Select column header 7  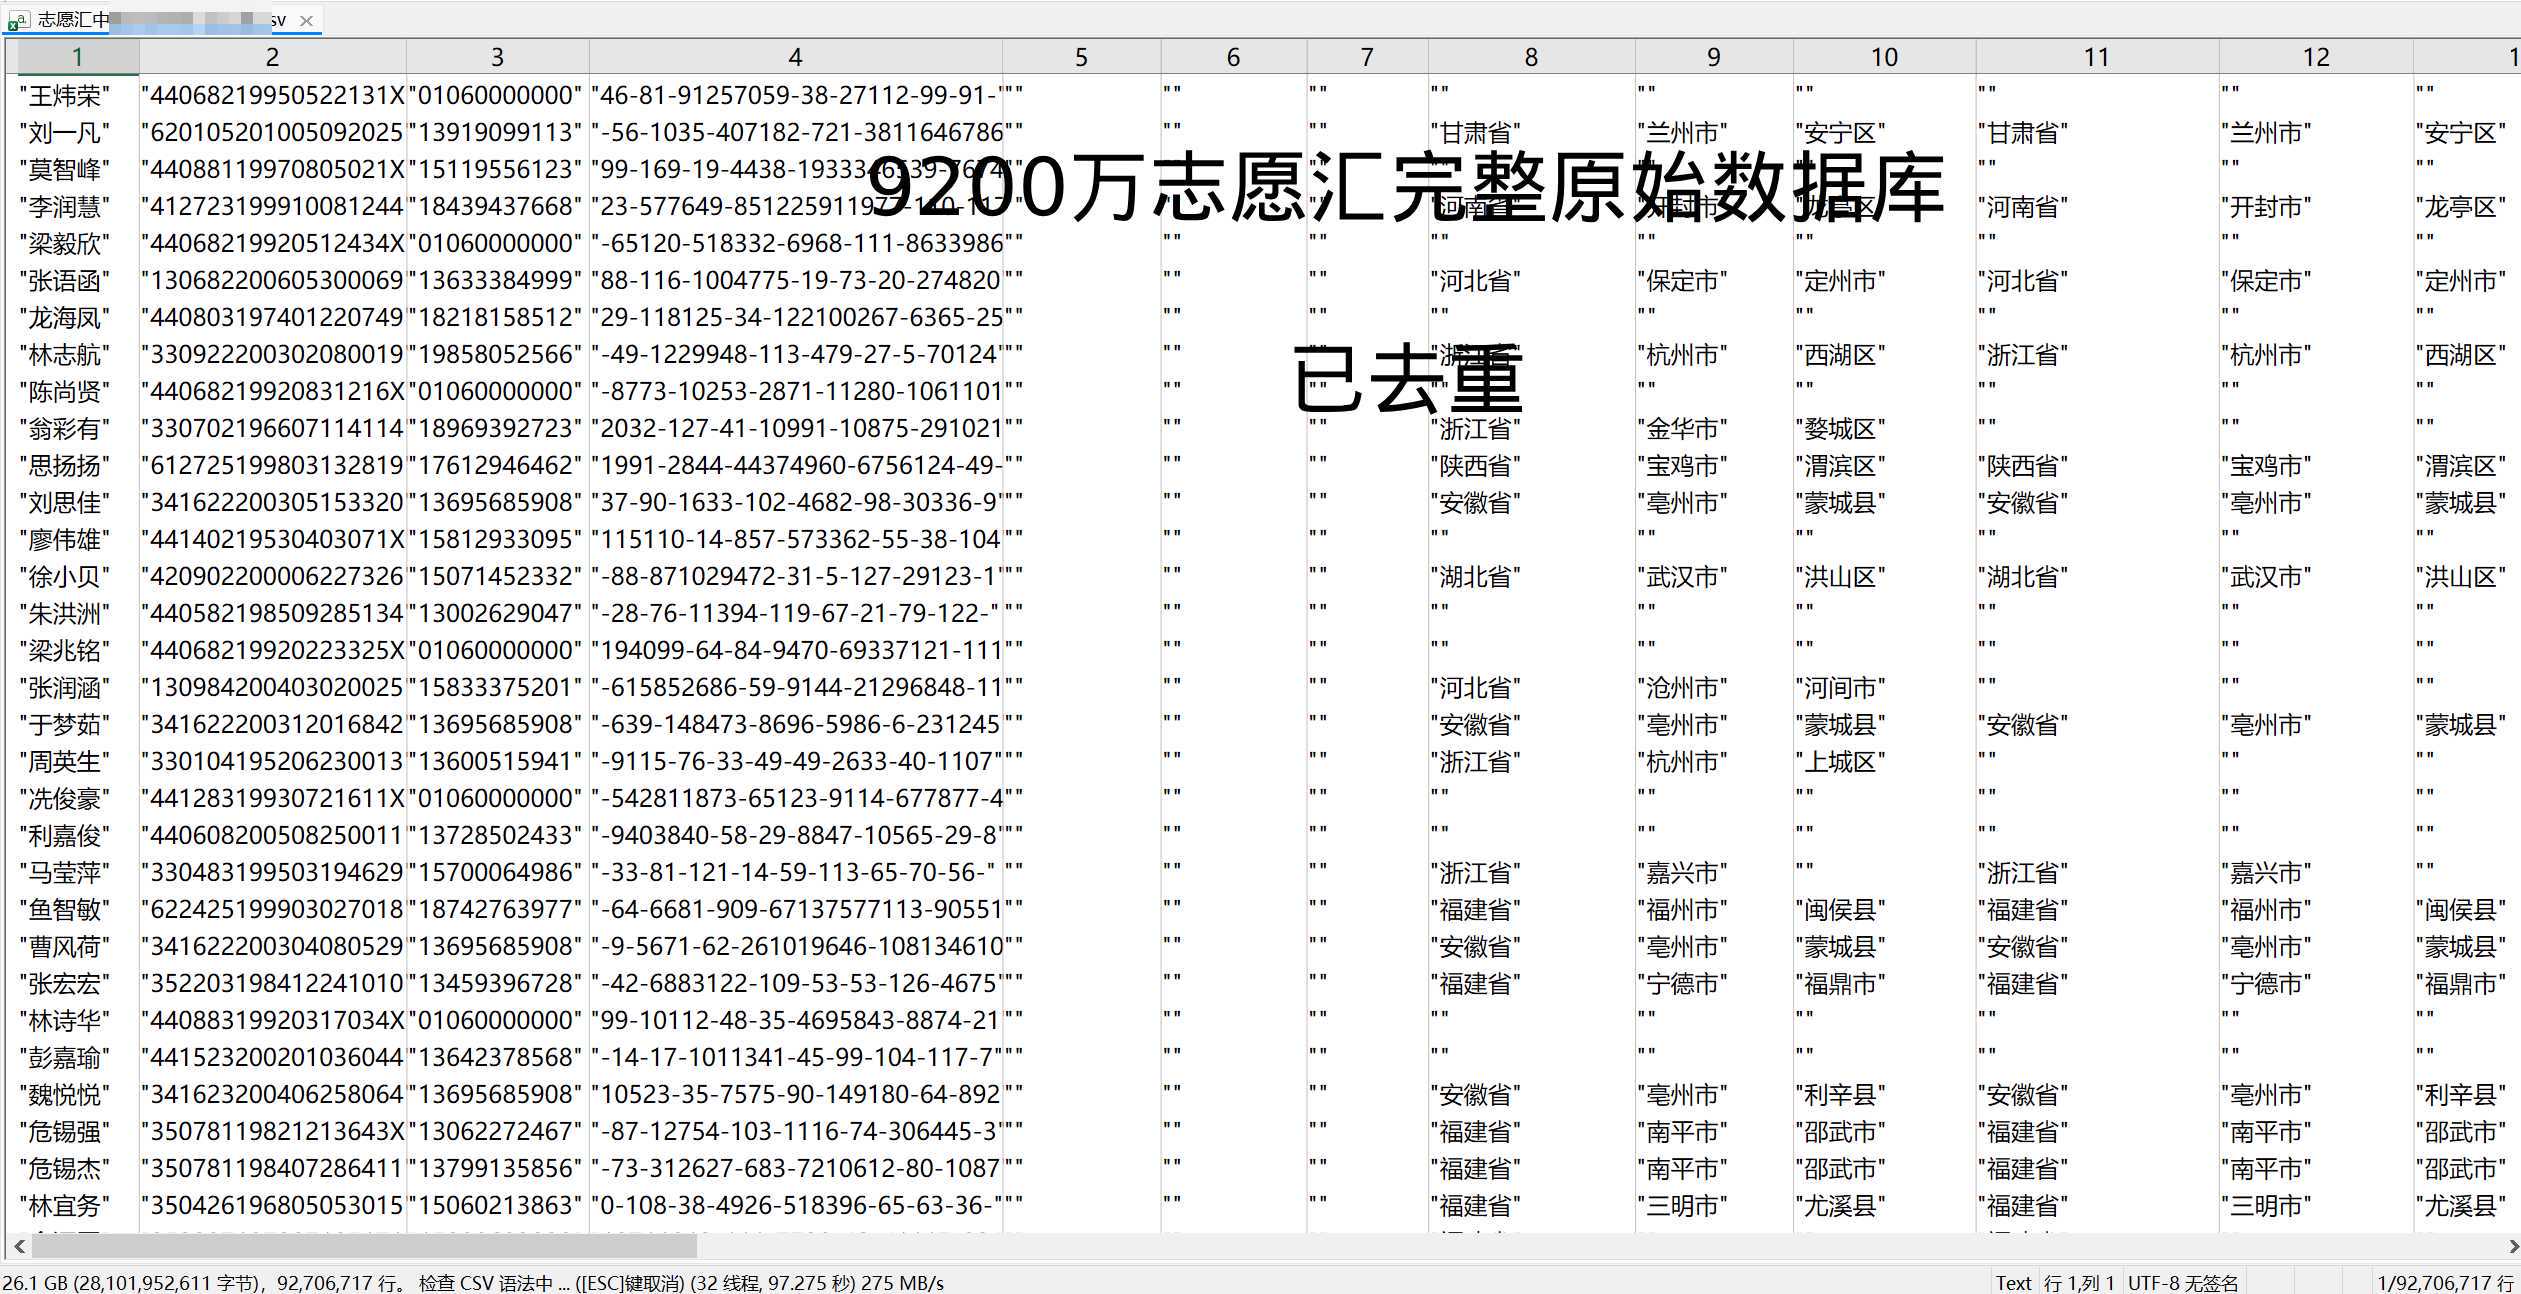point(1367,57)
